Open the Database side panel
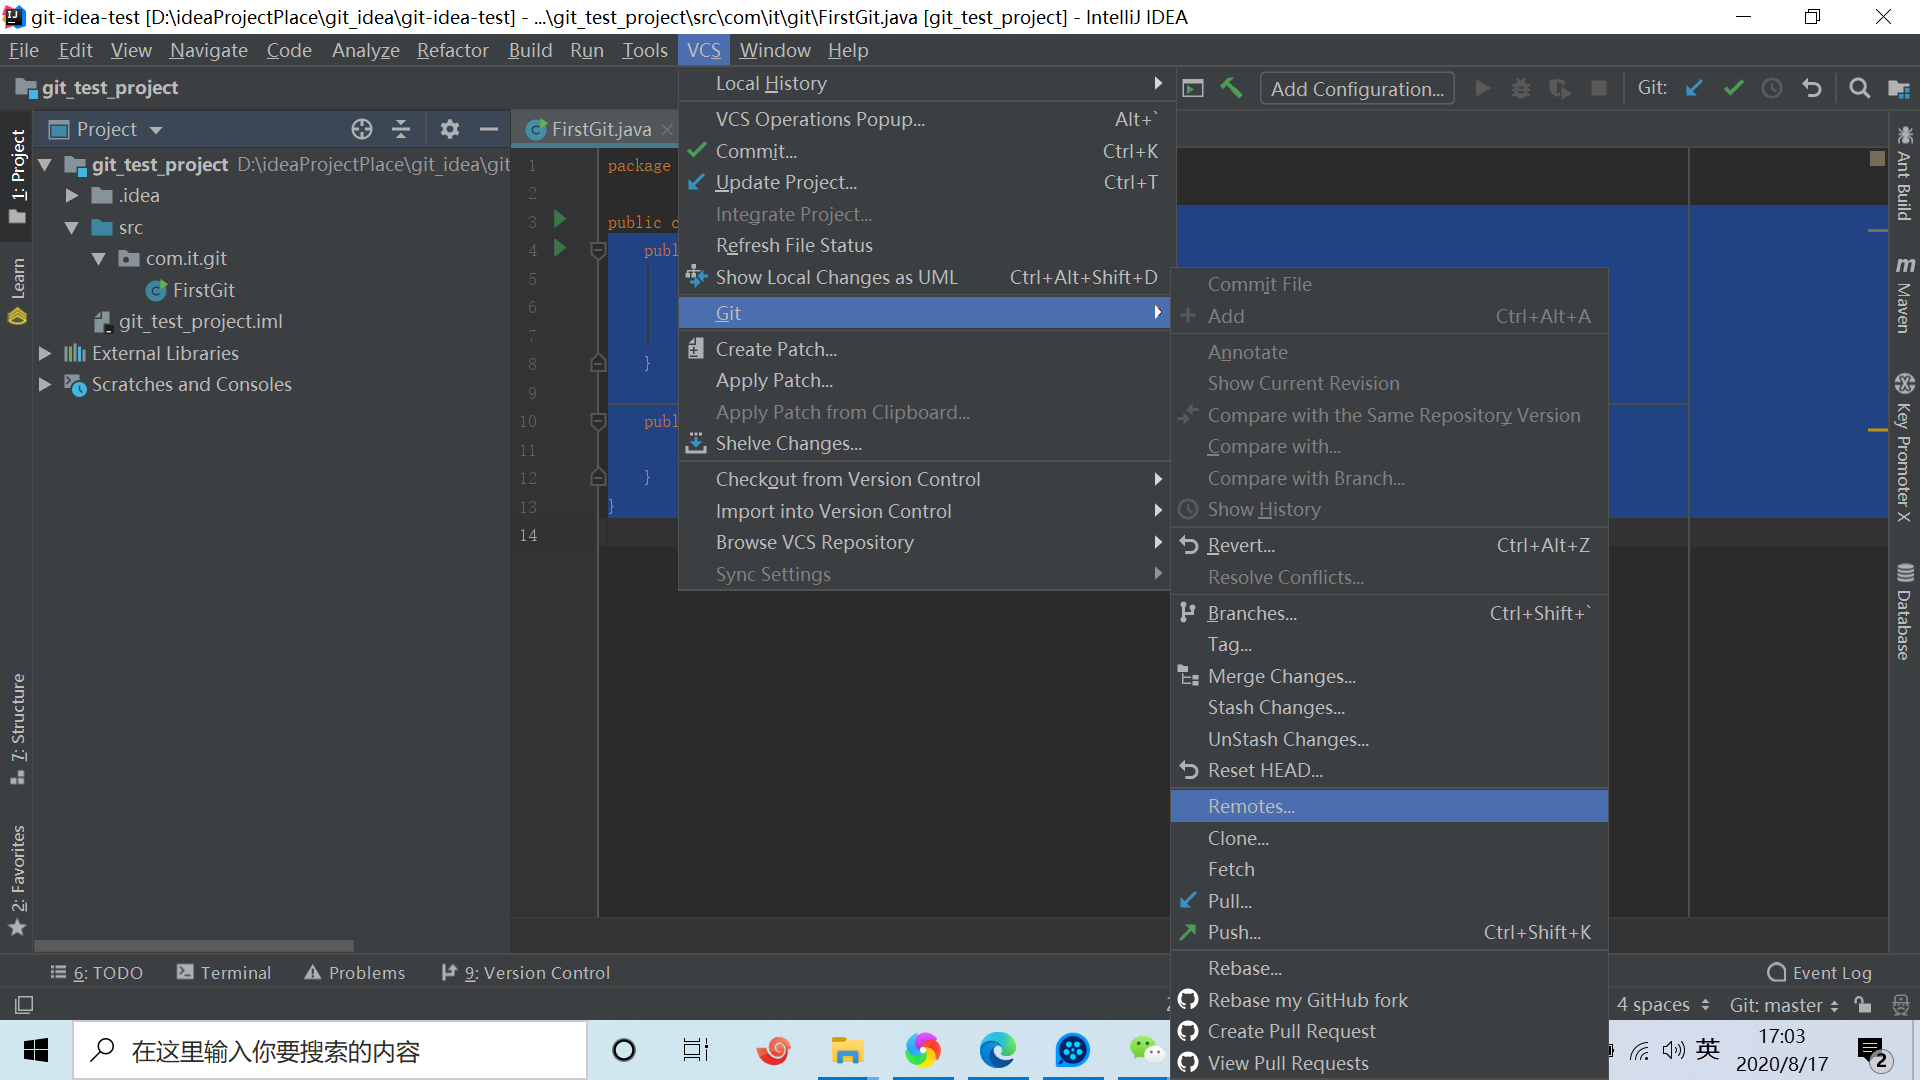This screenshot has width=1920, height=1080. [x=1904, y=612]
